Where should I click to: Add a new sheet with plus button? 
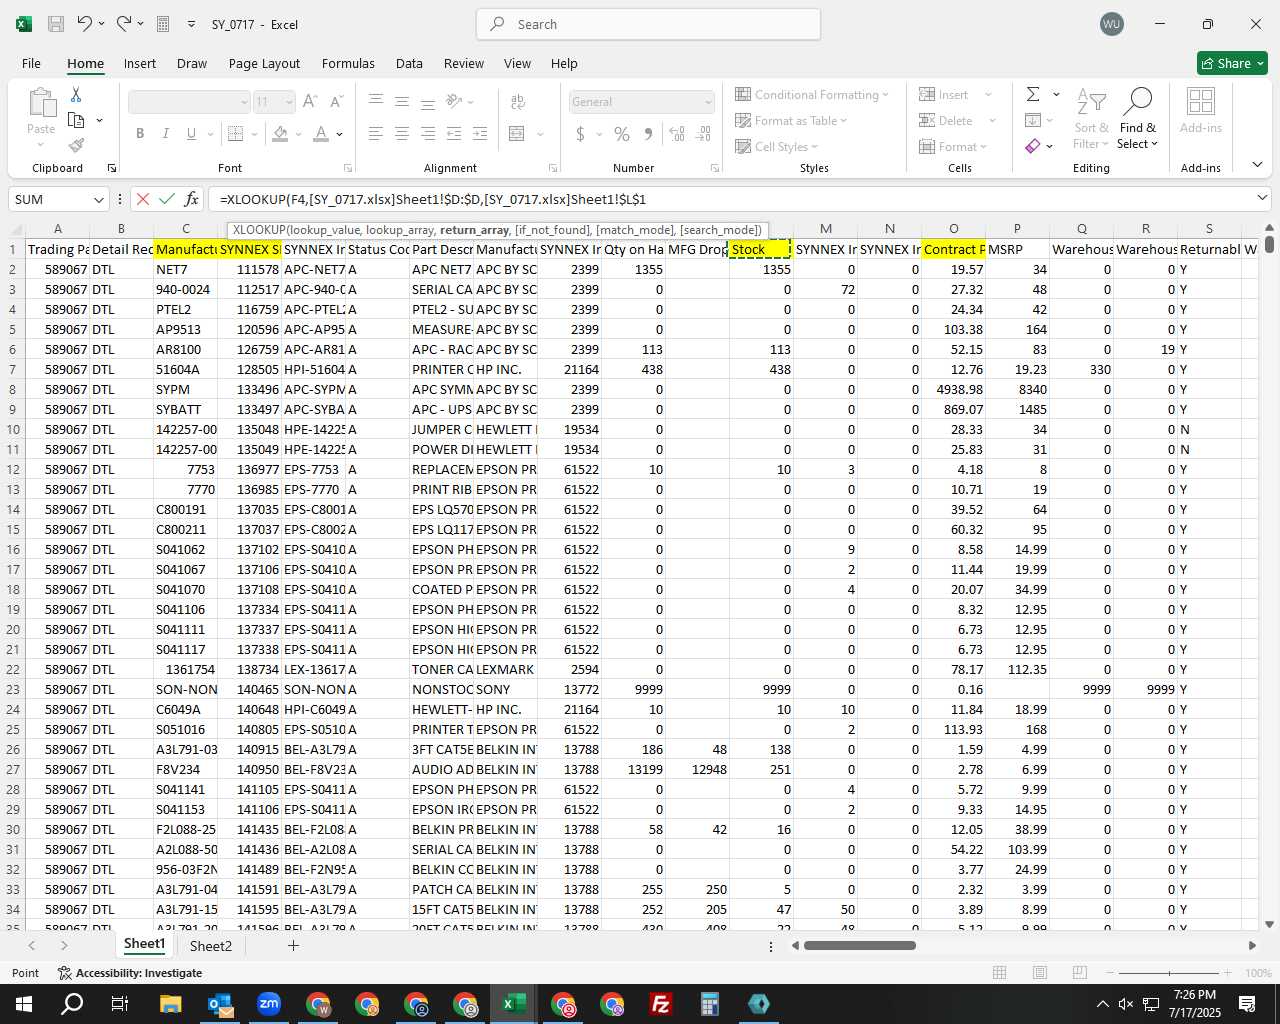(x=293, y=945)
